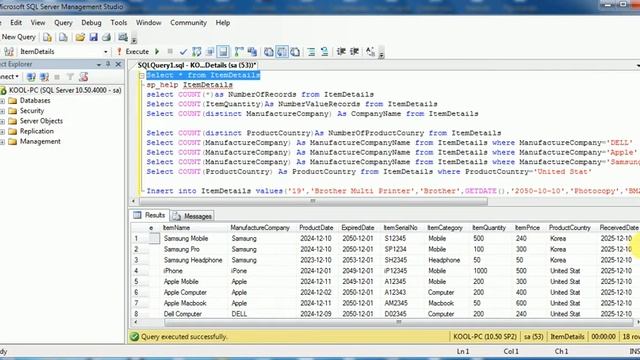Click the ItemQuantity column header
640x360 pixels.
[x=489, y=228]
